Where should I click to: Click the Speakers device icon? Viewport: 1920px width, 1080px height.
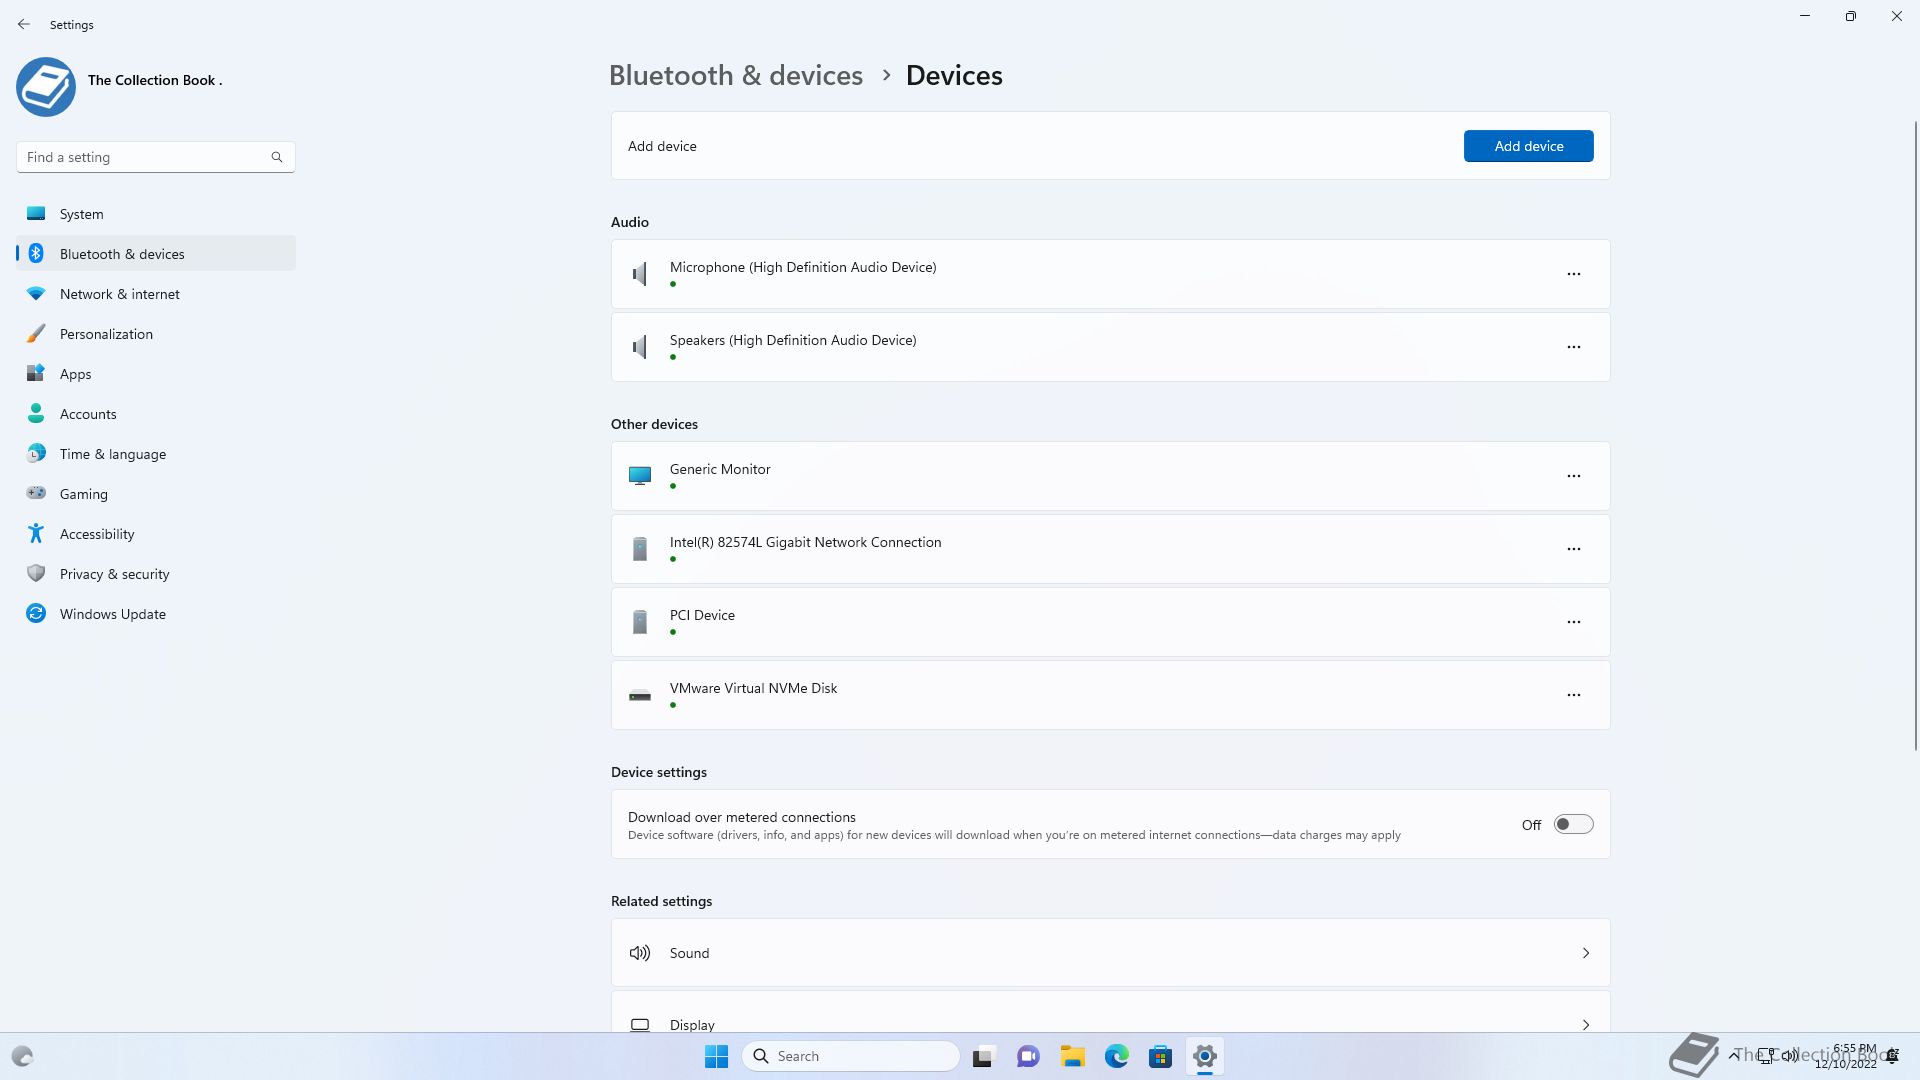[x=640, y=347]
